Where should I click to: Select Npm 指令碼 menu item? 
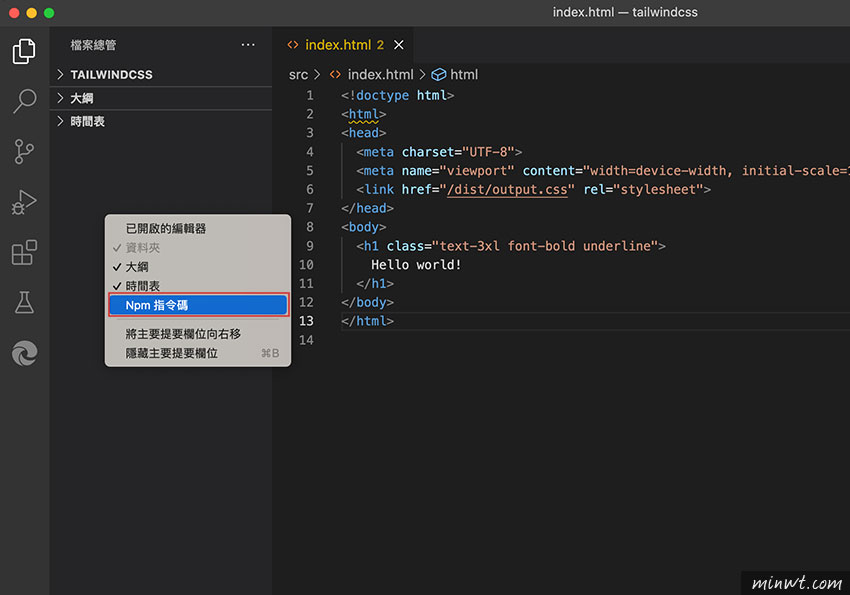(198, 305)
